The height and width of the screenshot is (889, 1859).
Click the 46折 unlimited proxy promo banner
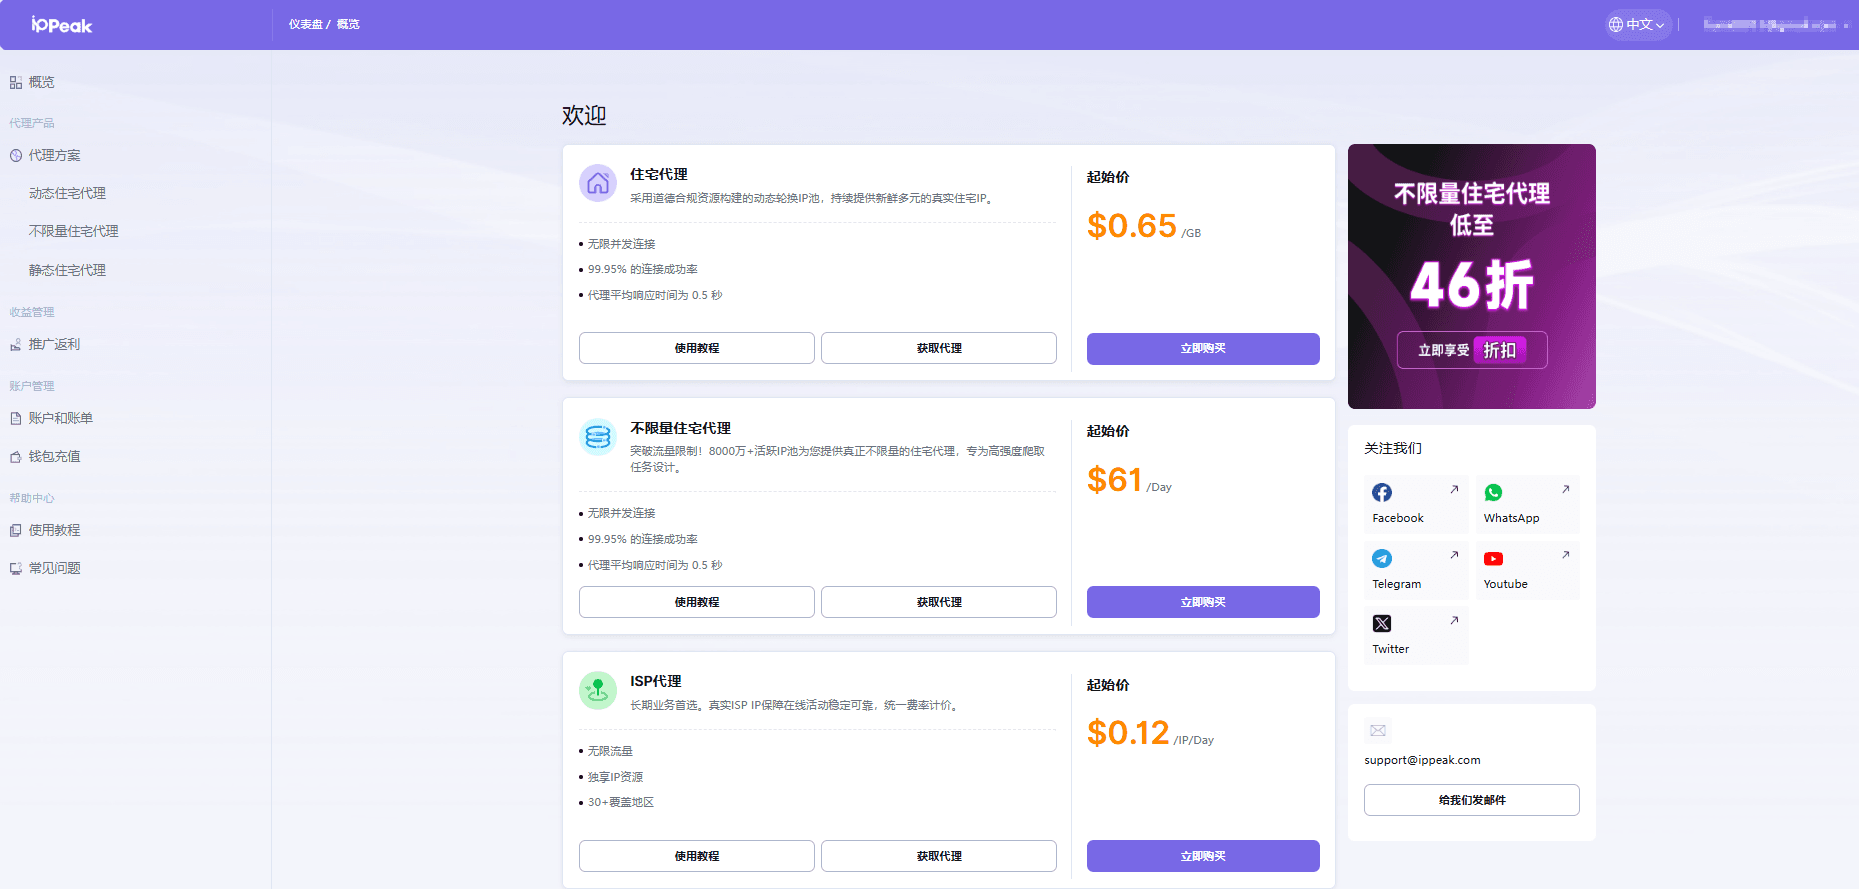click(1471, 276)
